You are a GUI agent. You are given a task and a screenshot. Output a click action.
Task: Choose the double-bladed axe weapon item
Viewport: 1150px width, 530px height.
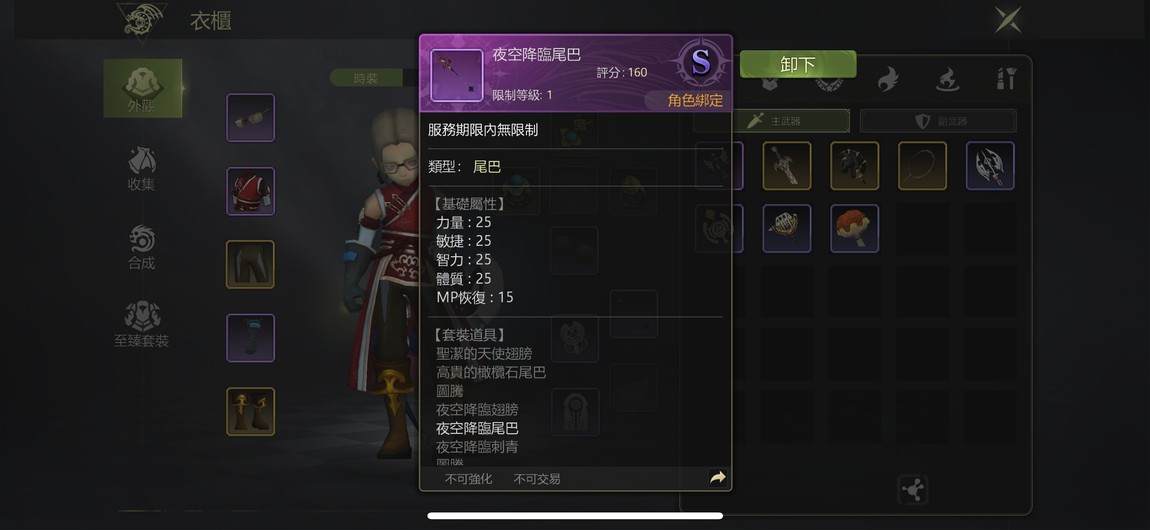click(990, 166)
